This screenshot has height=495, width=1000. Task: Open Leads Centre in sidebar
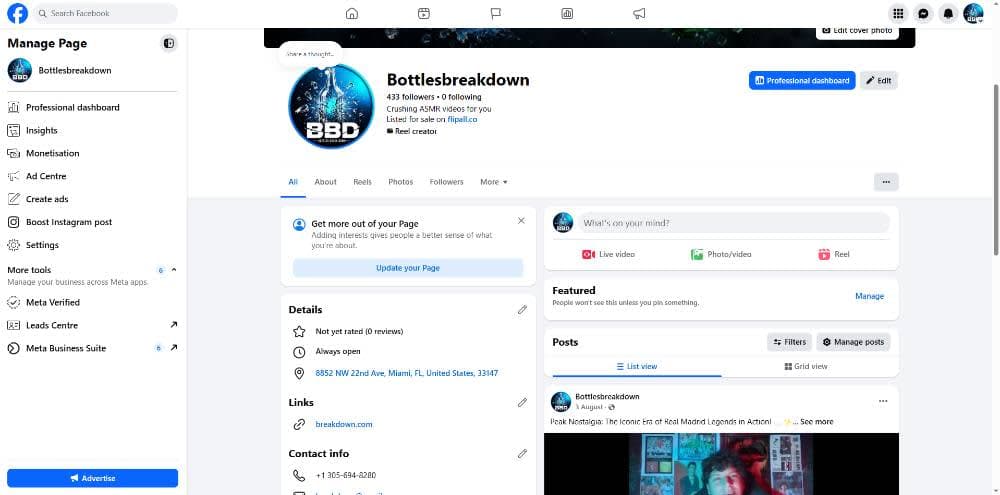92,326
